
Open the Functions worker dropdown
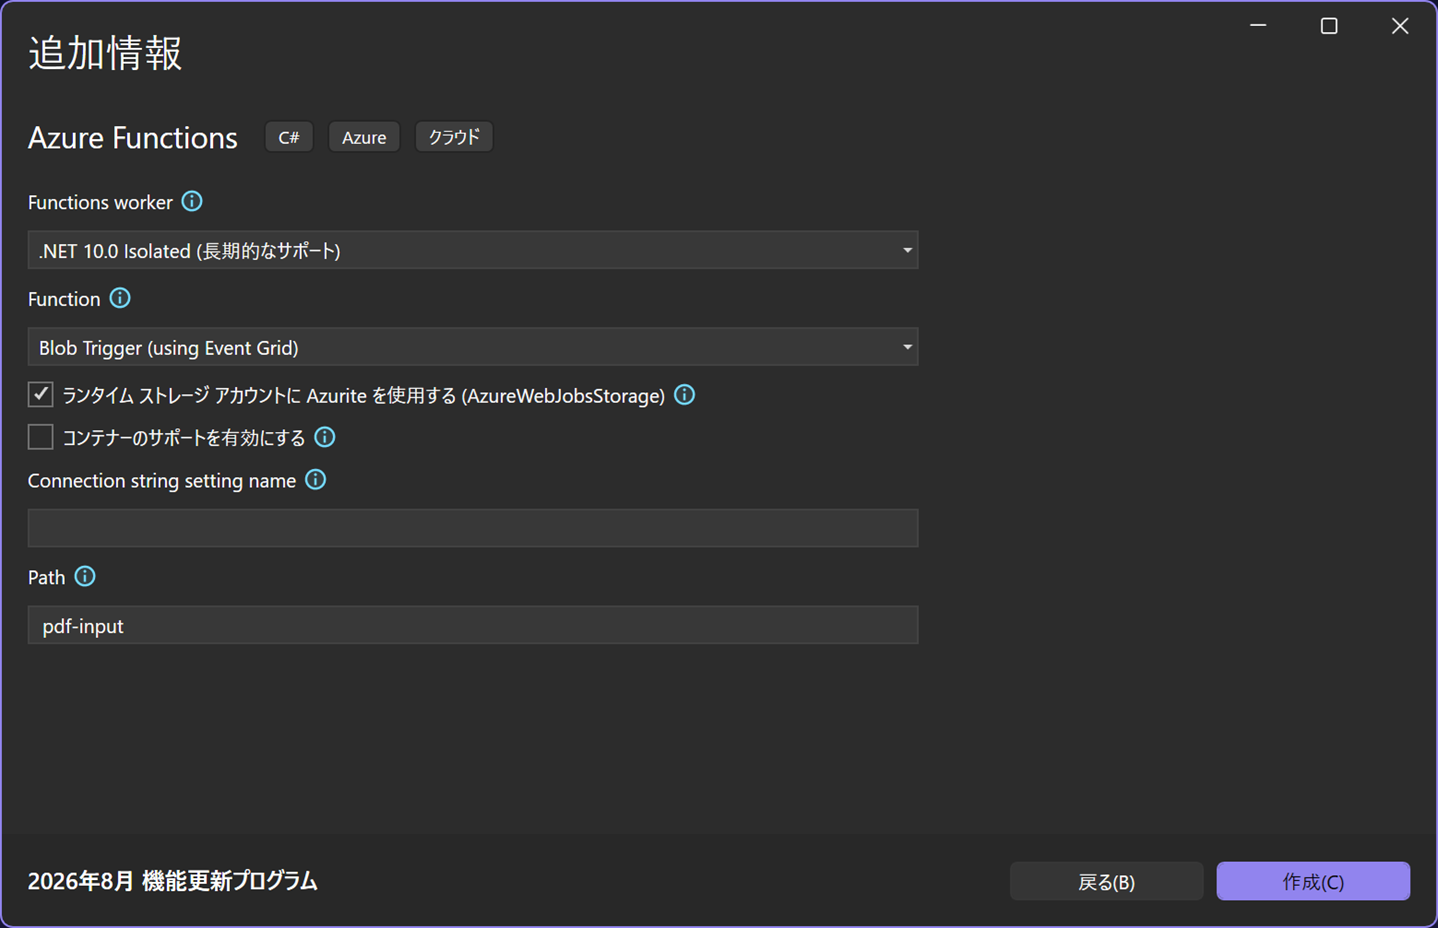[473, 250]
